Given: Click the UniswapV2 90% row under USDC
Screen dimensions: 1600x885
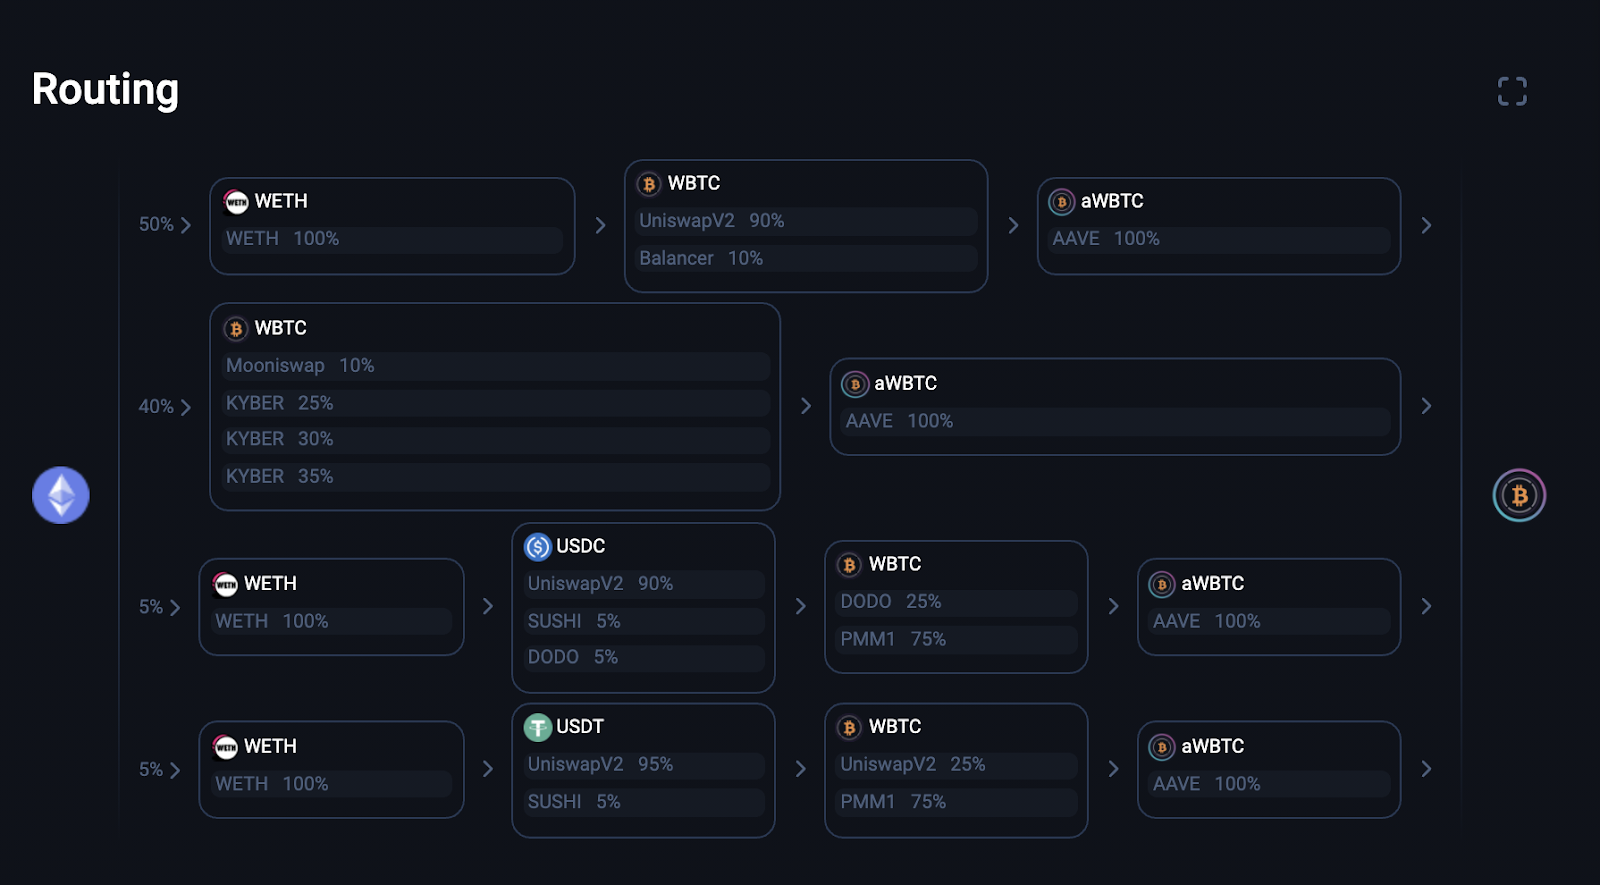Looking at the screenshot, I should (x=644, y=584).
